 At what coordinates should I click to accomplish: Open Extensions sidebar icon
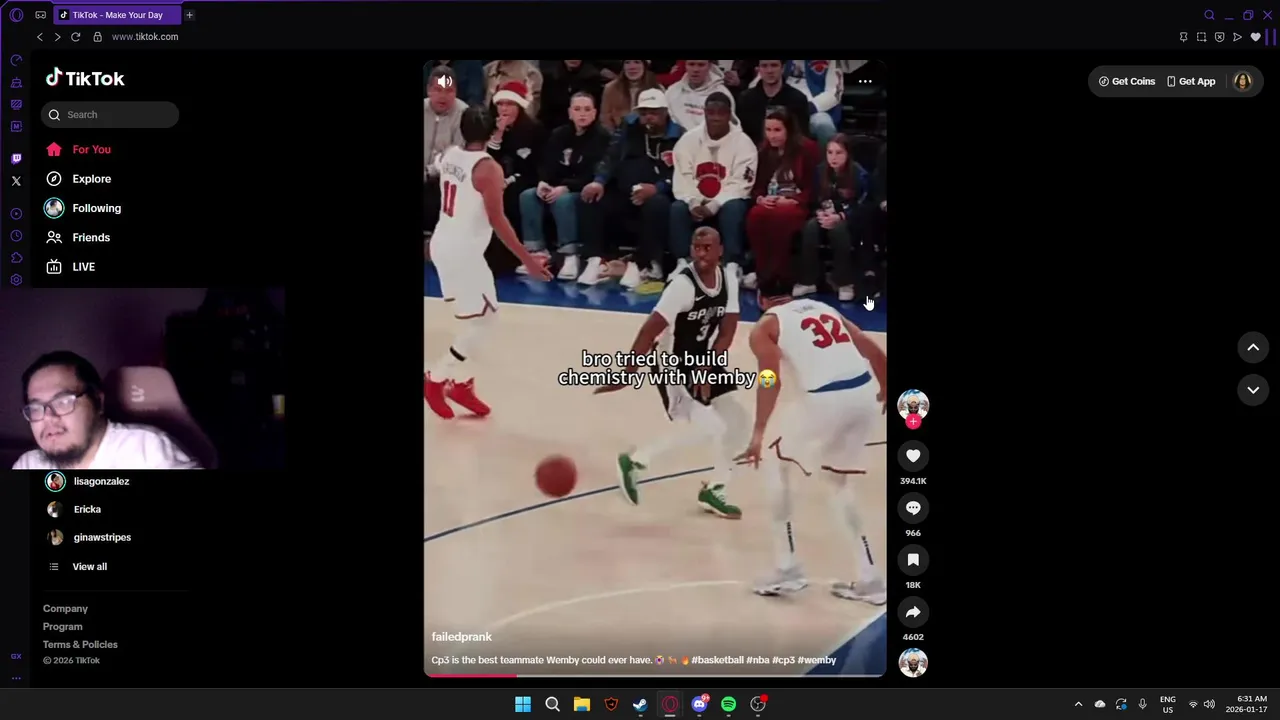point(16,258)
